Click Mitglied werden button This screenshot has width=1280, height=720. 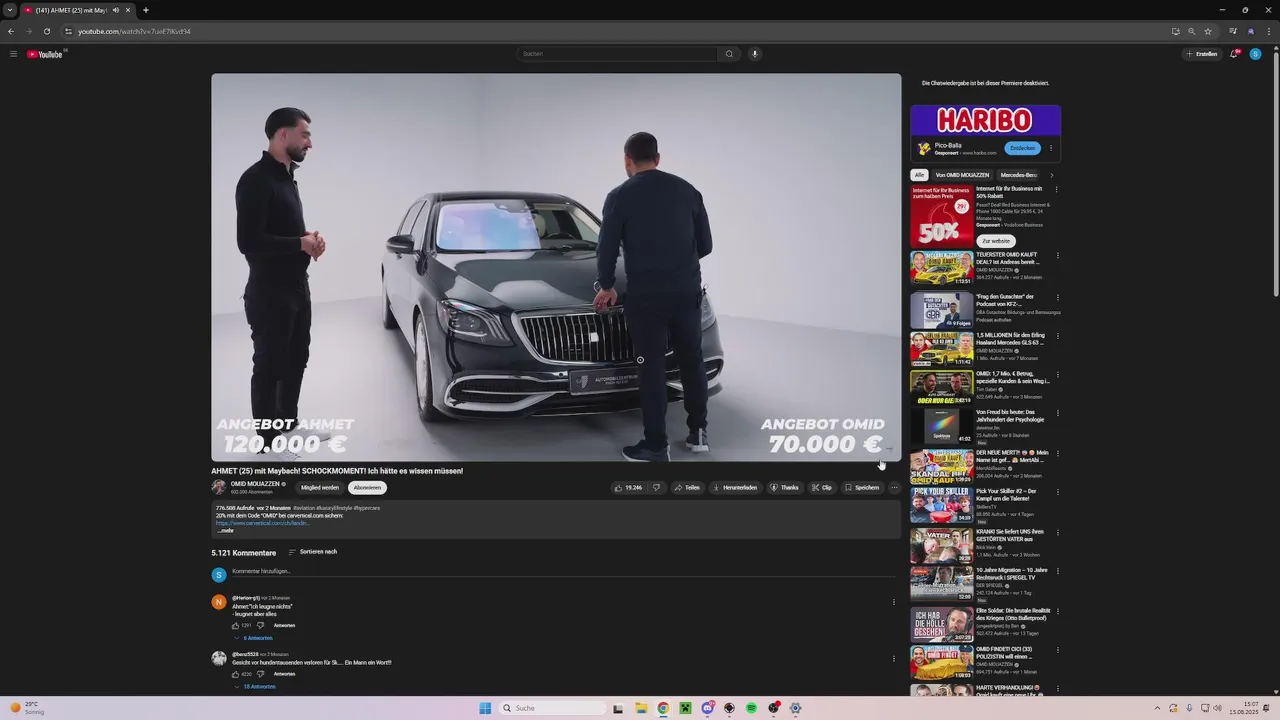pyautogui.click(x=320, y=488)
